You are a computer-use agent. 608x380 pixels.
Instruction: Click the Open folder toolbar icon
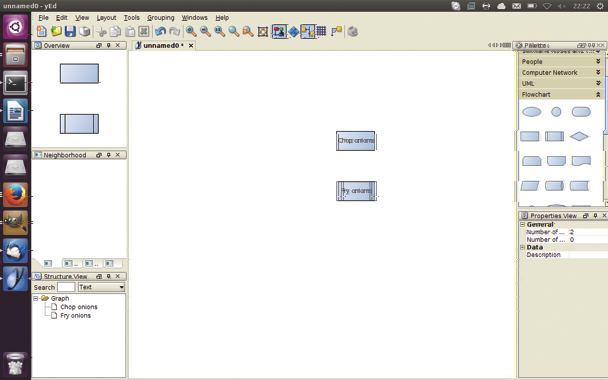56,31
